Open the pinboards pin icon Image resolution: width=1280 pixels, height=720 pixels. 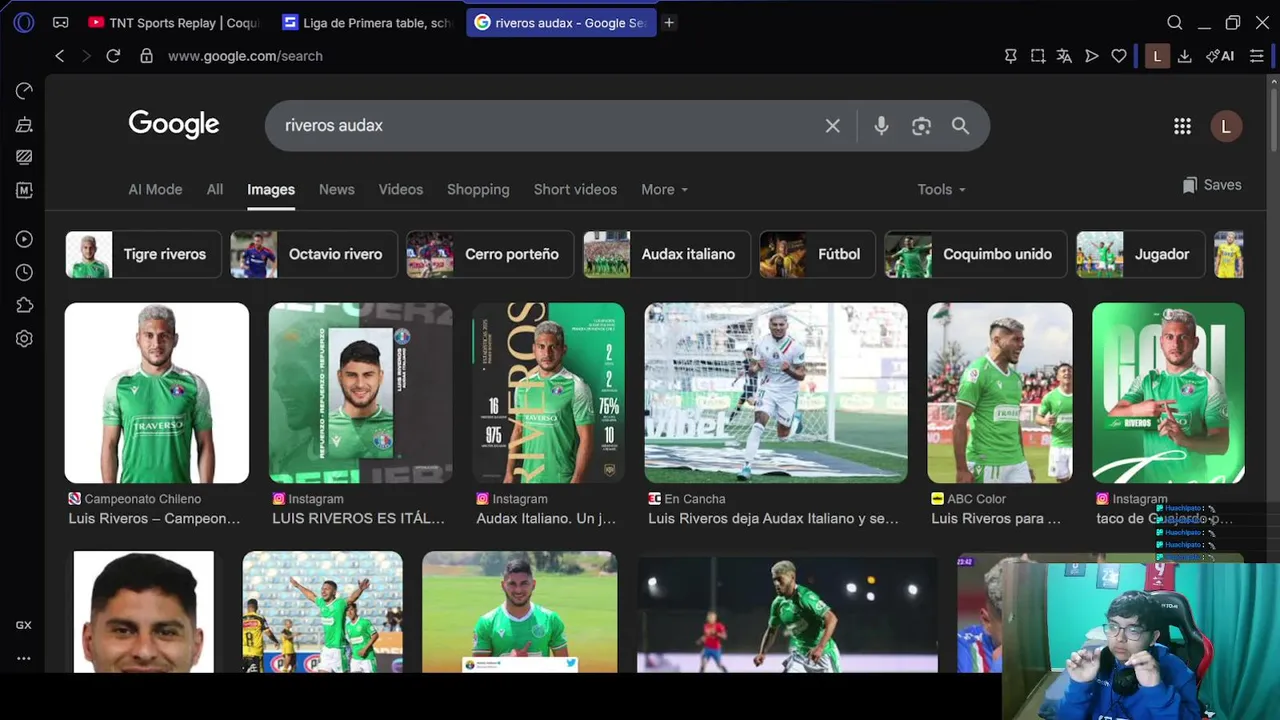click(x=1011, y=56)
